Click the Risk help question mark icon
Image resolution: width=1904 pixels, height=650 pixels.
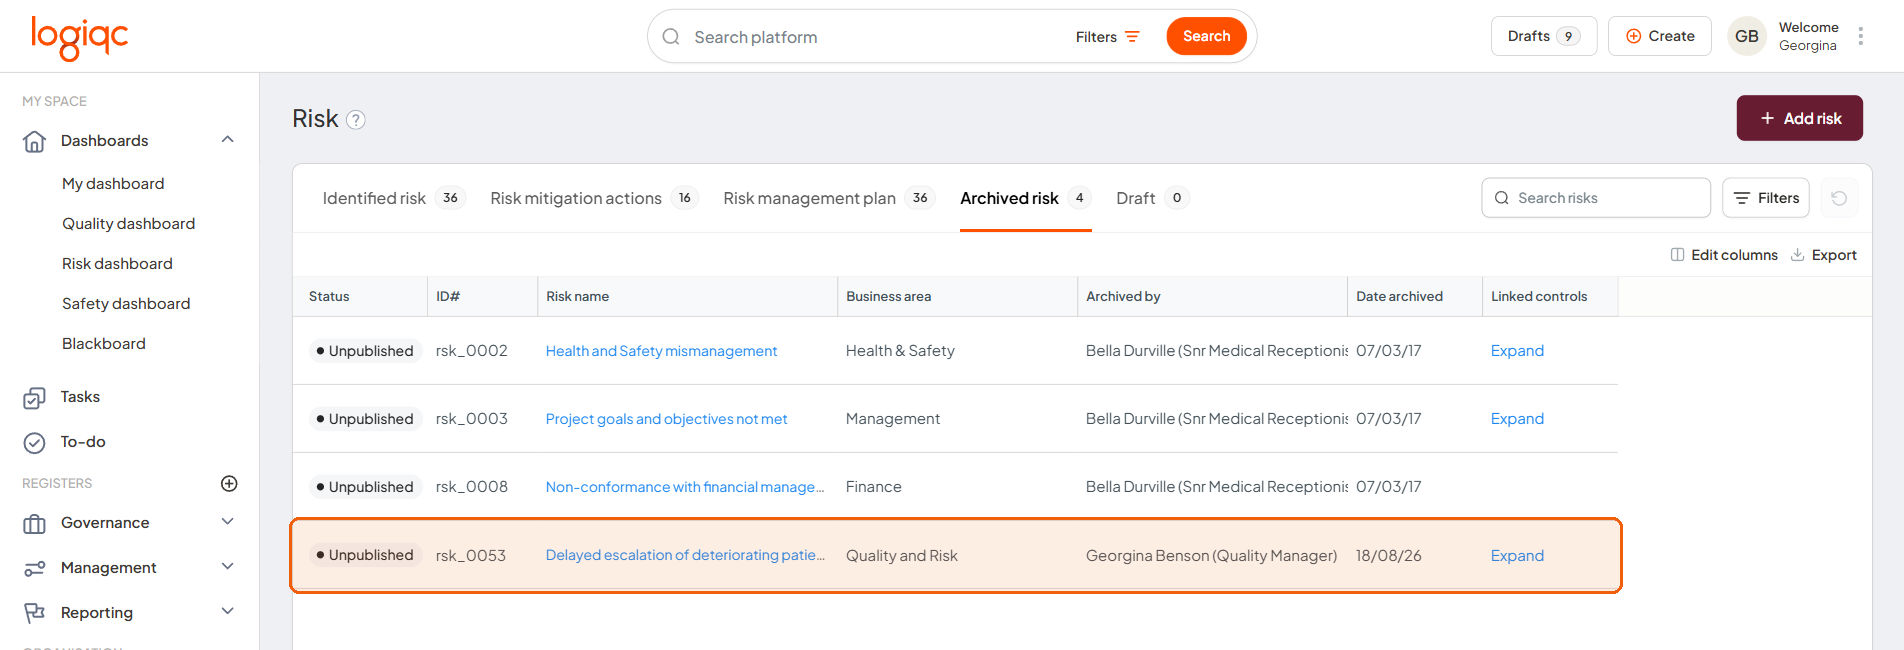click(x=356, y=120)
